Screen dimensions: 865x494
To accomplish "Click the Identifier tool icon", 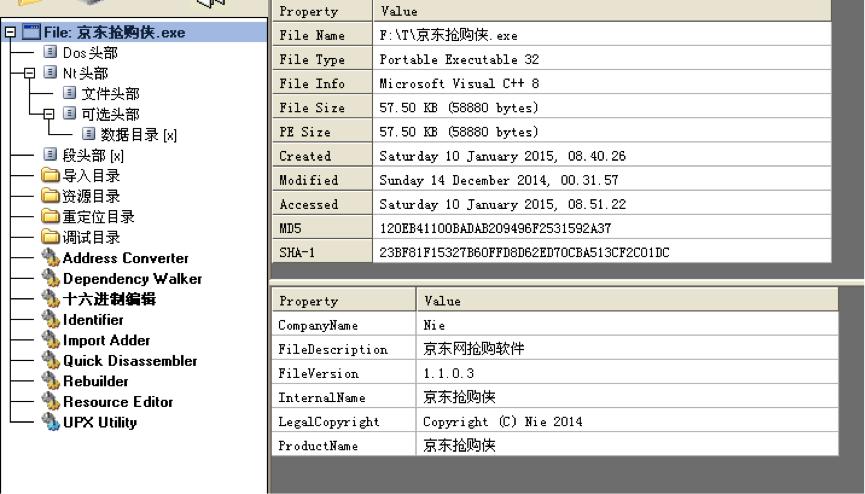I will tap(50, 320).
